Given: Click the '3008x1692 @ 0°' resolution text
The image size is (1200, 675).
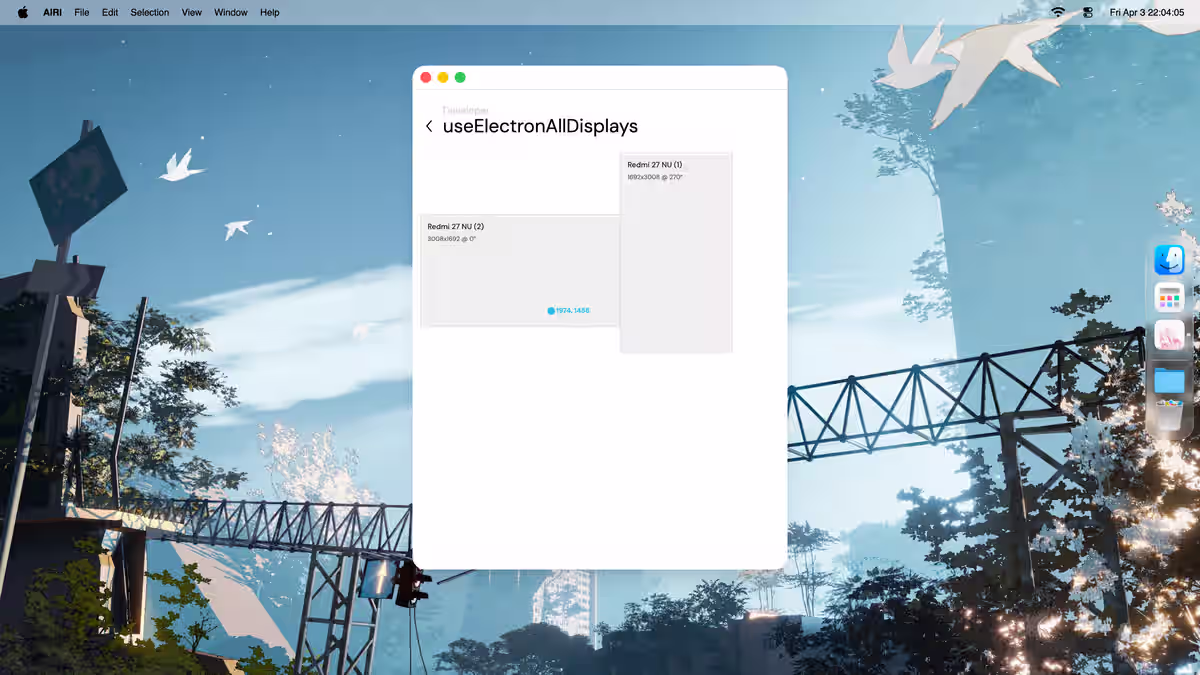Looking at the screenshot, I should tap(452, 239).
